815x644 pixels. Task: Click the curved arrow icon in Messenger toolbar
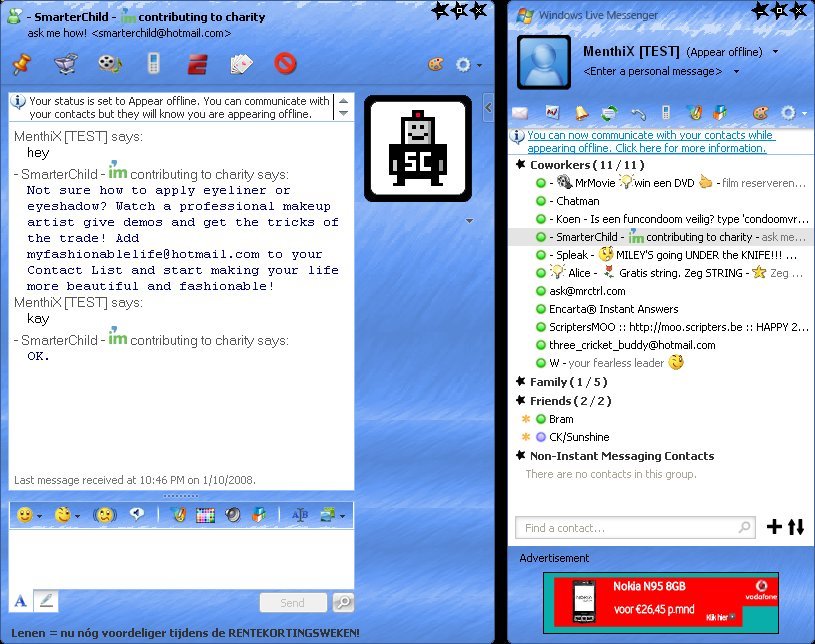pyautogui.click(x=639, y=113)
